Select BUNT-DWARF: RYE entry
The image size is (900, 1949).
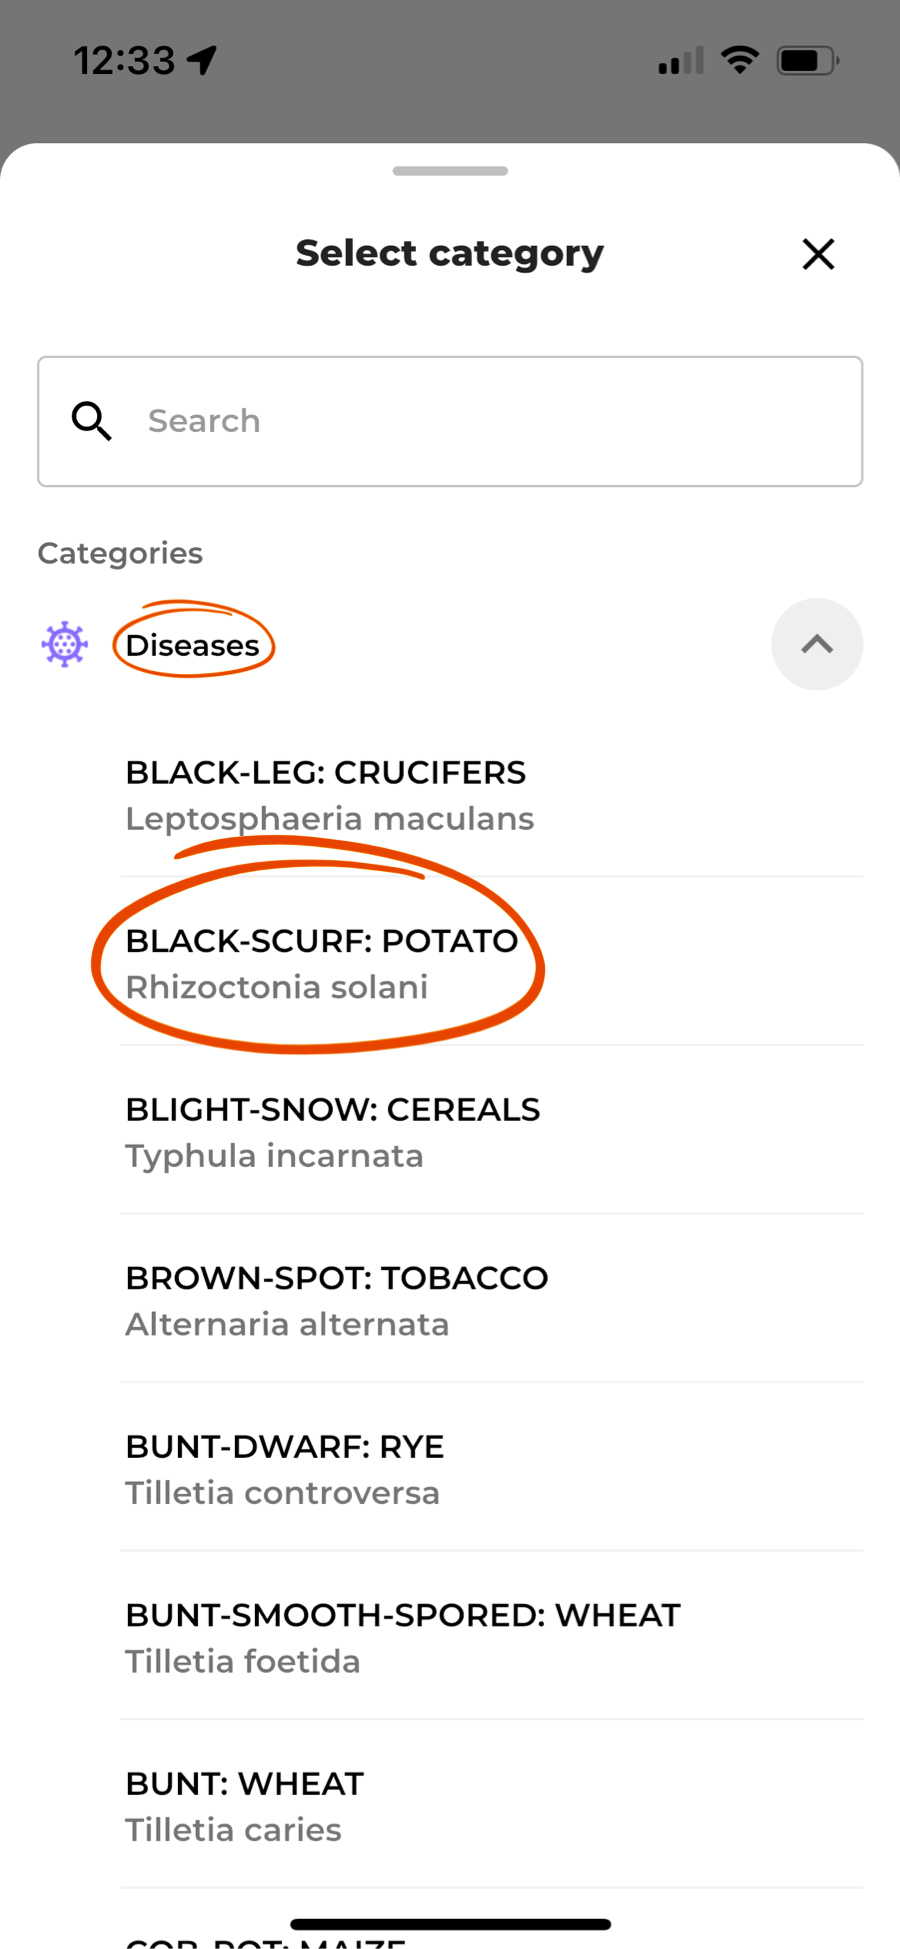pos(491,1468)
